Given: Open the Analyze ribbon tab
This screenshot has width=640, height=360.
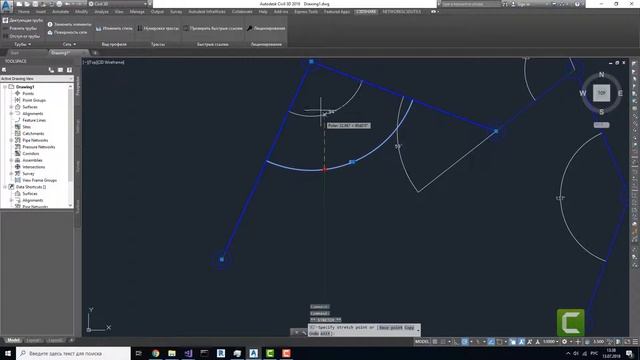Looking at the screenshot, I should coord(101,12).
